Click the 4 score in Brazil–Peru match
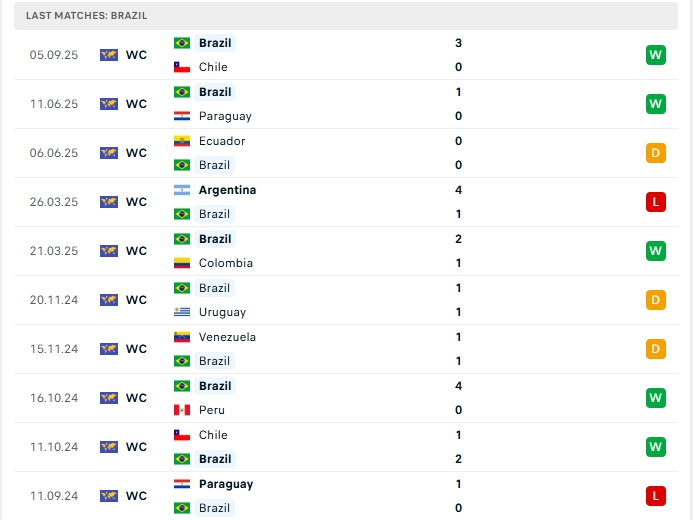Screen dimensions: 693x520 pyautogui.click(x=458, y=386)
